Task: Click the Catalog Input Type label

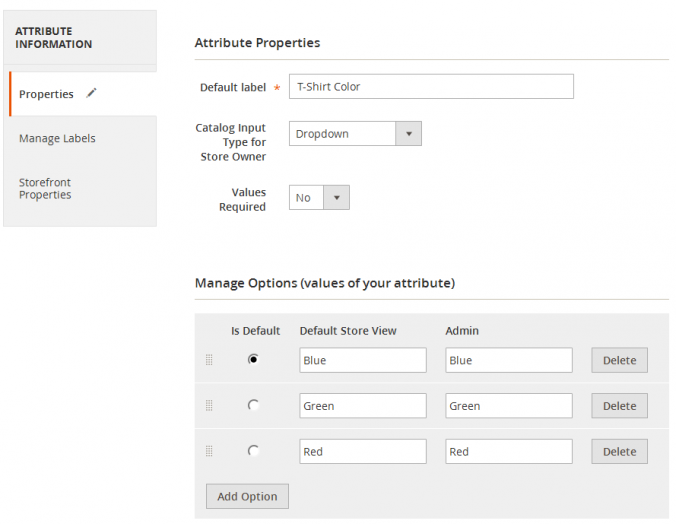Action: pyautogui.click(x=231, y=142)
